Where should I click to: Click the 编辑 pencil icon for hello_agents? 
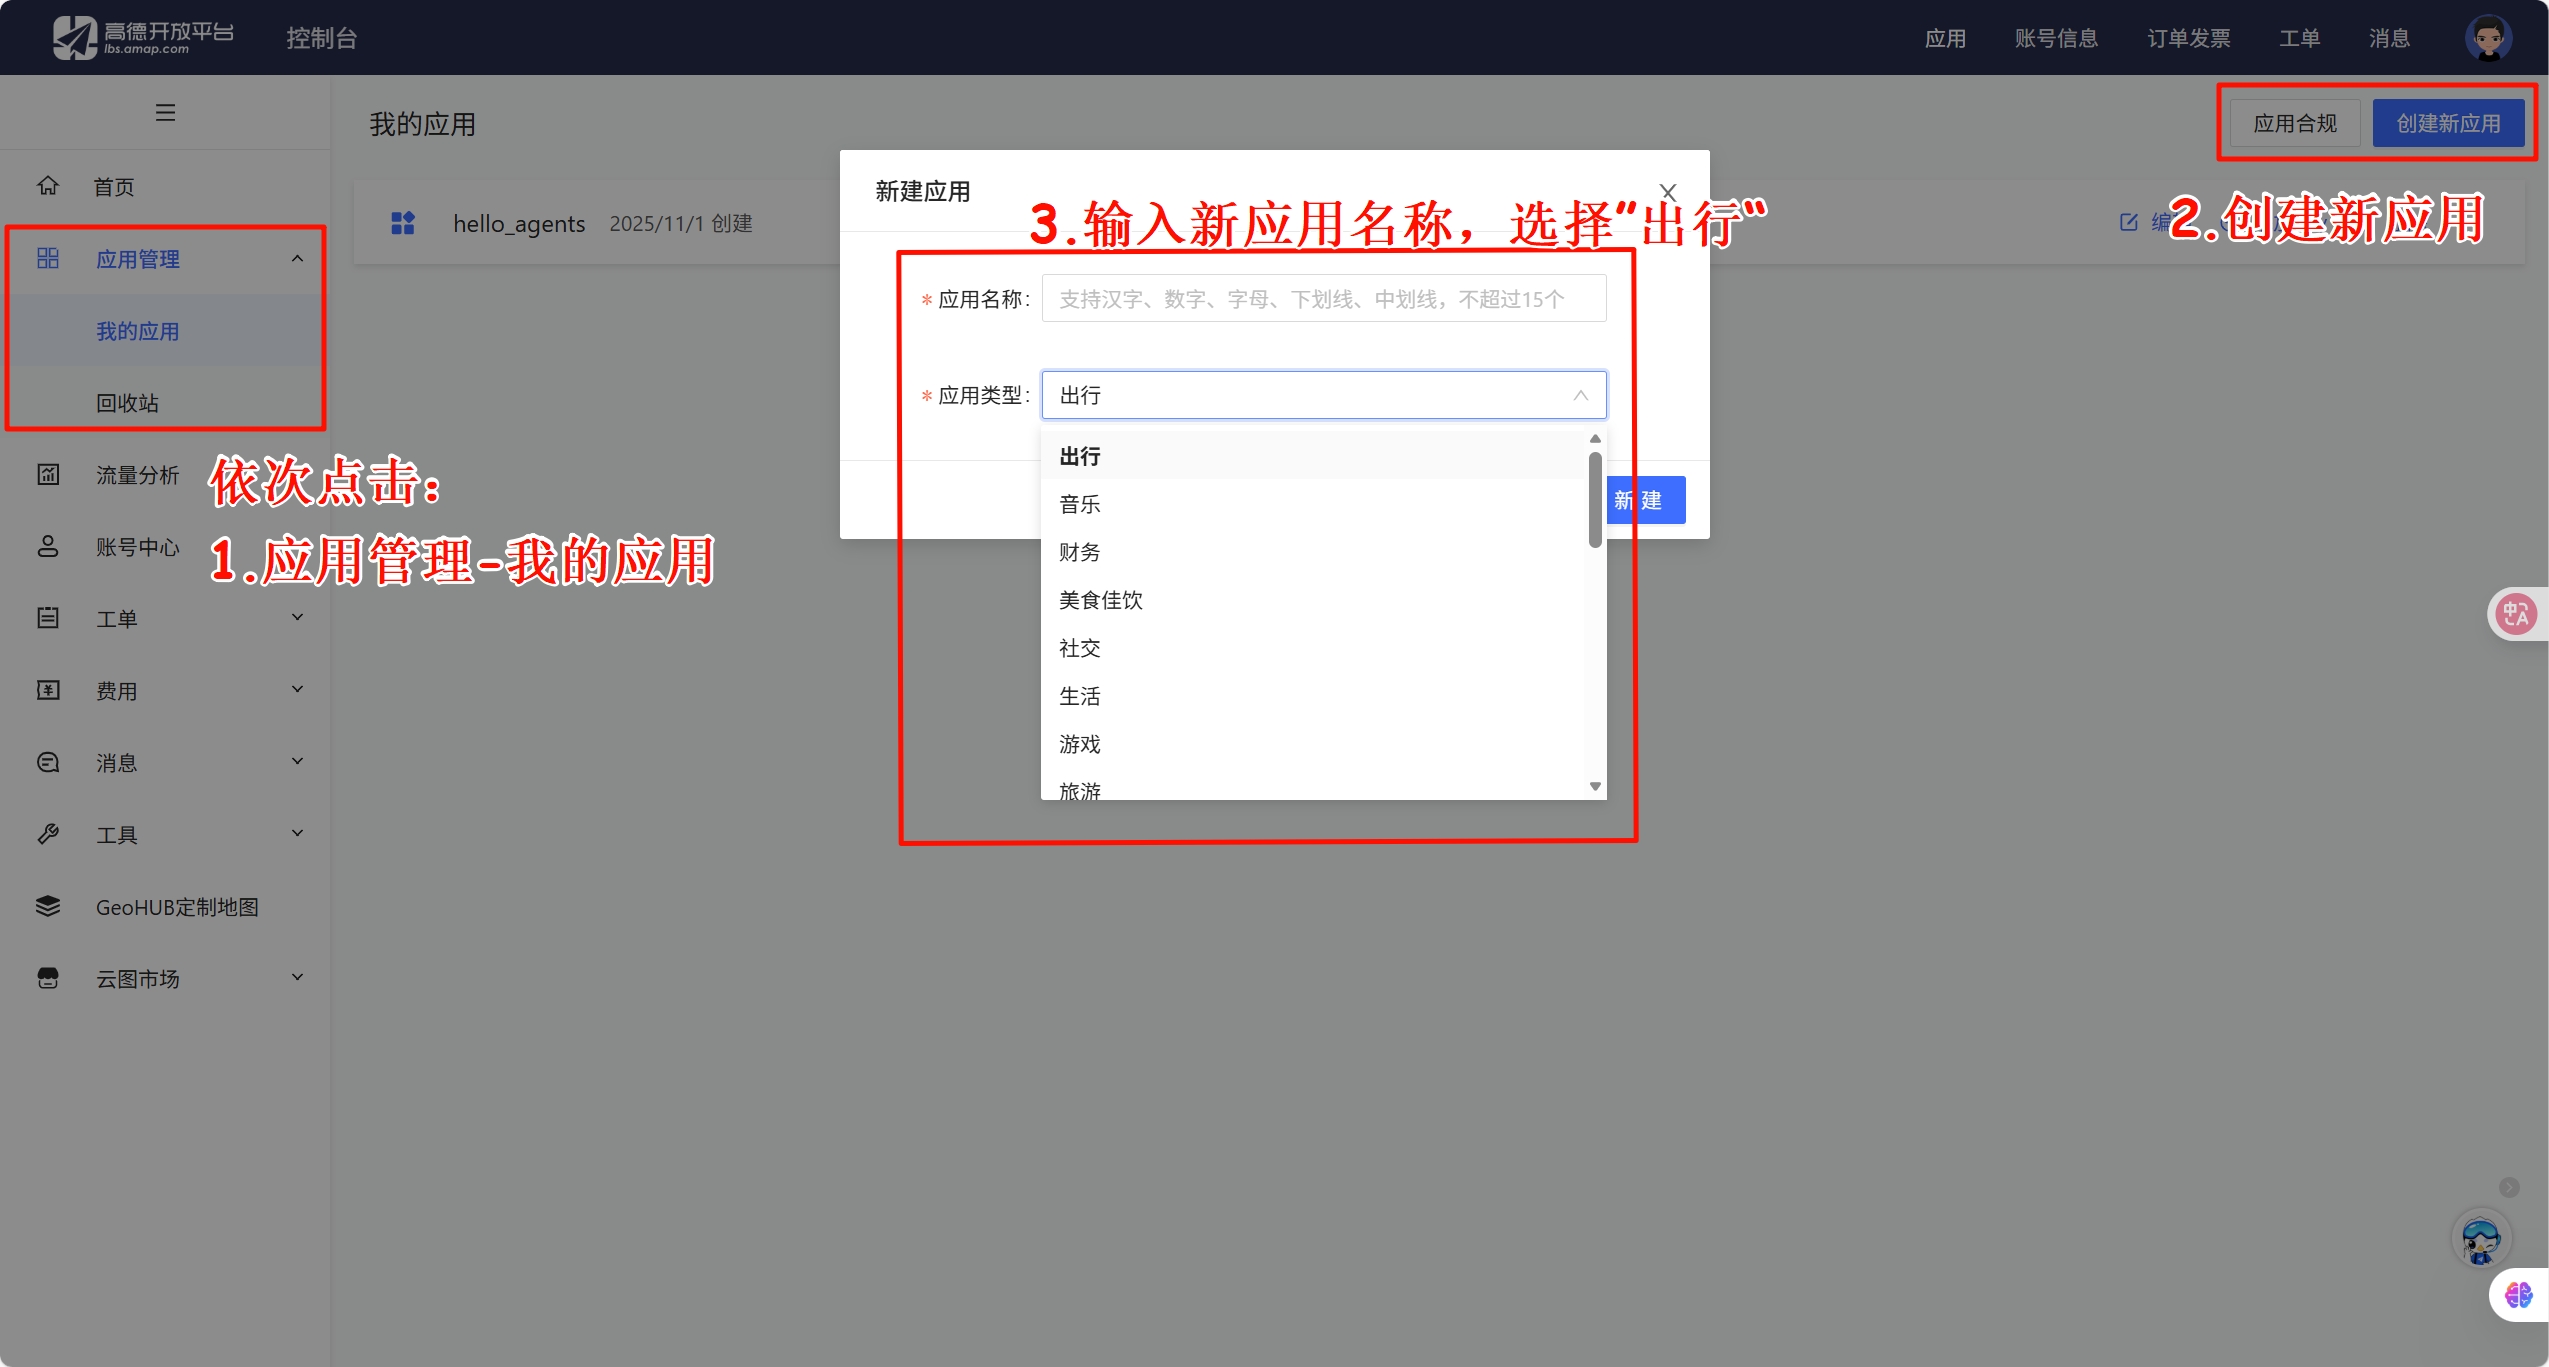(2127, 222)
